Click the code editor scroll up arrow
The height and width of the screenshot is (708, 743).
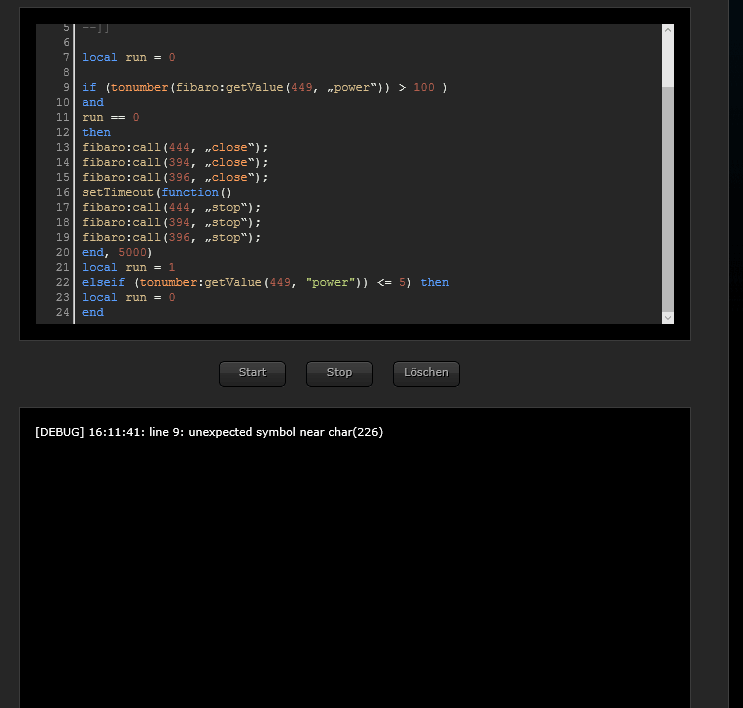click(x=667, y=31)
